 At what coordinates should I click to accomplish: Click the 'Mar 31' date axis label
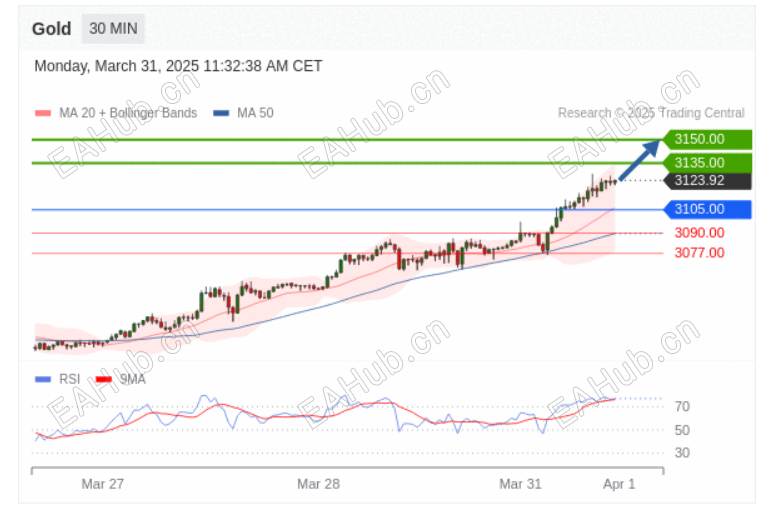(x=521, y=484)
